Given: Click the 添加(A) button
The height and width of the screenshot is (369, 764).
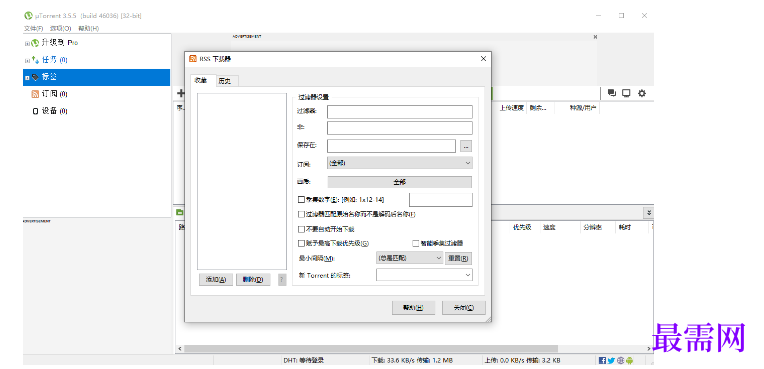Looking at the screenshot, I should (x=216, y=280).
